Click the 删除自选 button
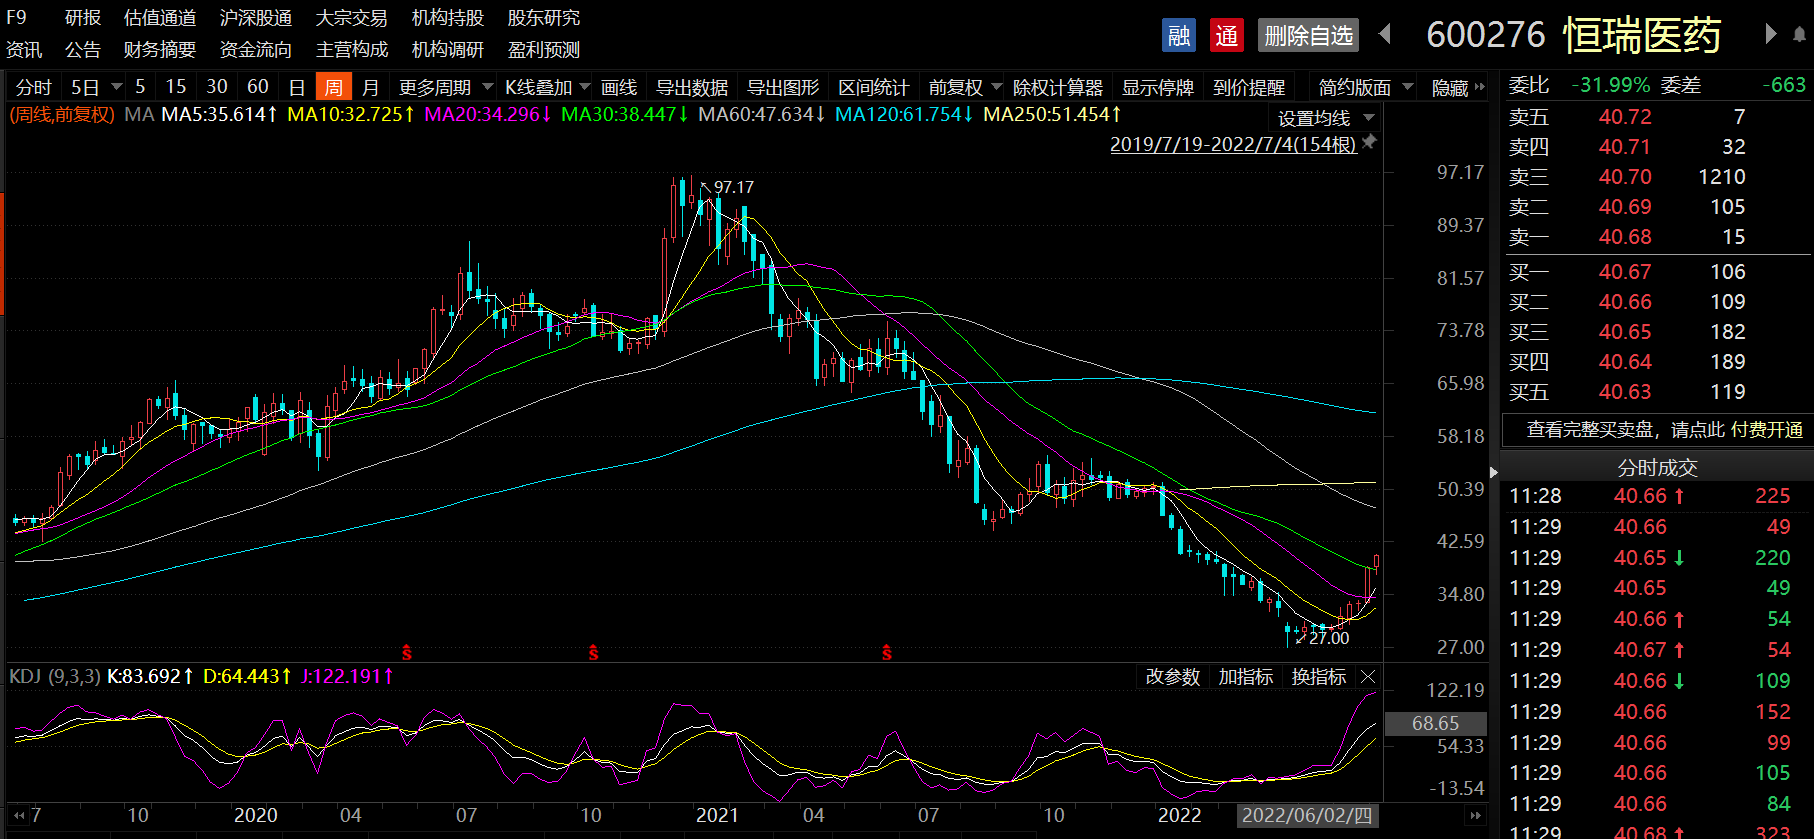The width and height of the screenshot is (1814, 839). coord(1308,36)
